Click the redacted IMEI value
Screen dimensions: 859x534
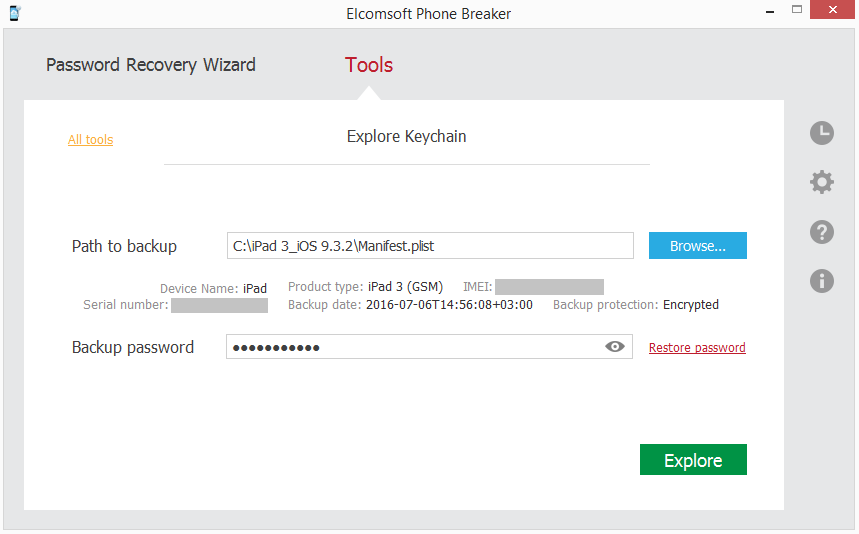[549, 287]
